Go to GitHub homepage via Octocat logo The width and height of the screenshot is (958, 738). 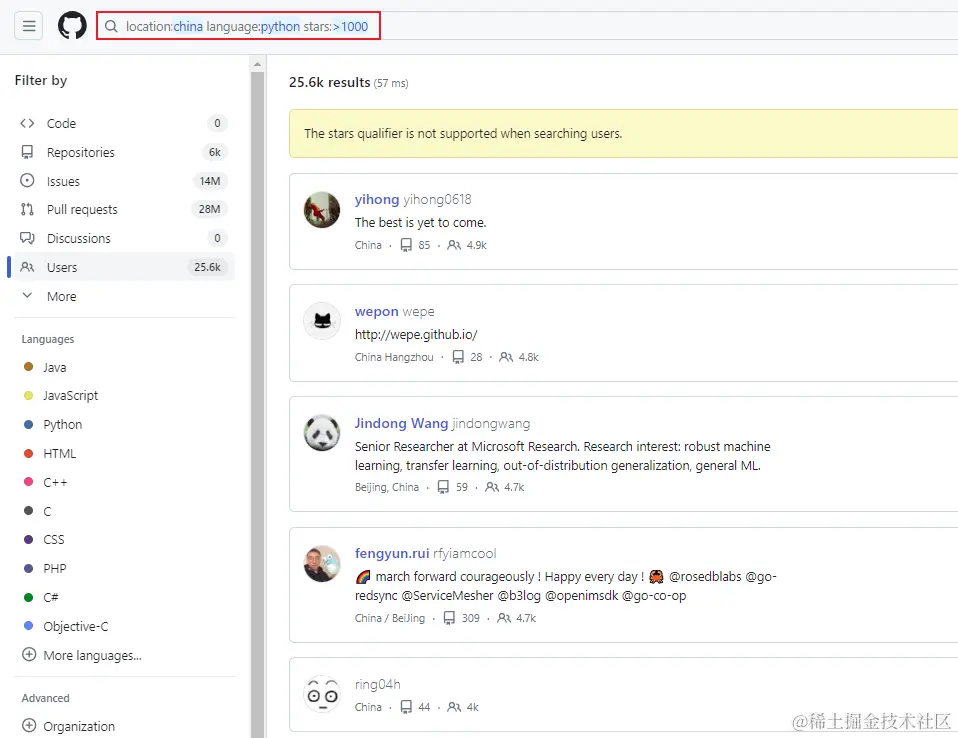pyautogui.click(x=72, y=26)
